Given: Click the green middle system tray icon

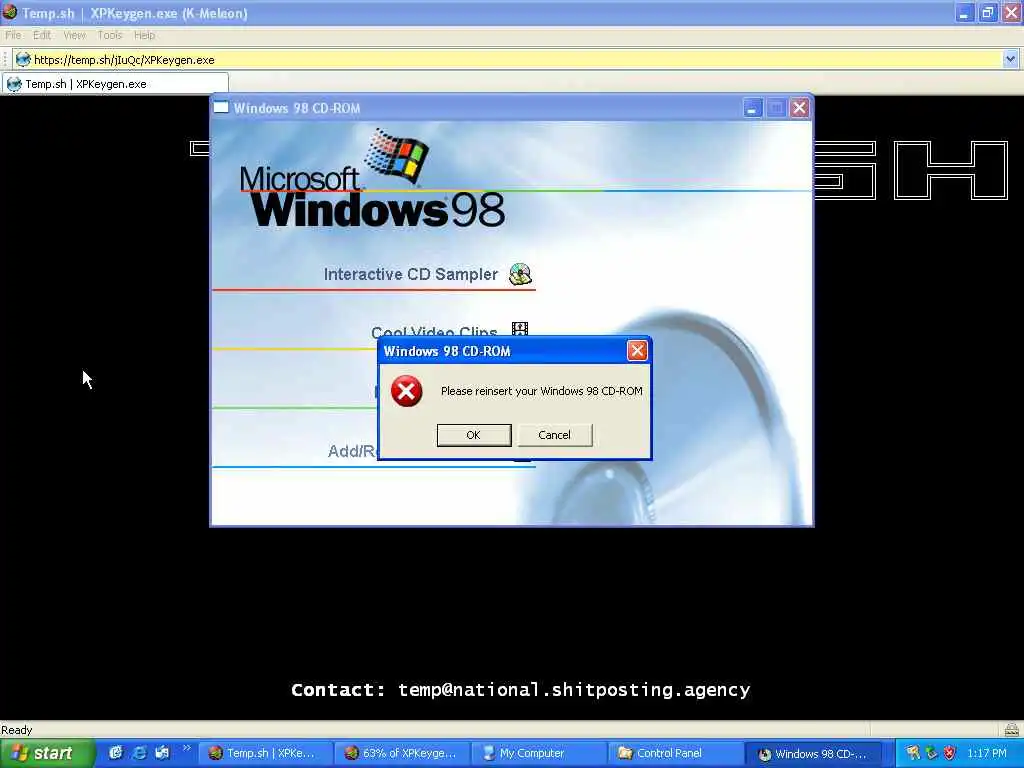Looking at the screenshot, I should tap(931, 753).
